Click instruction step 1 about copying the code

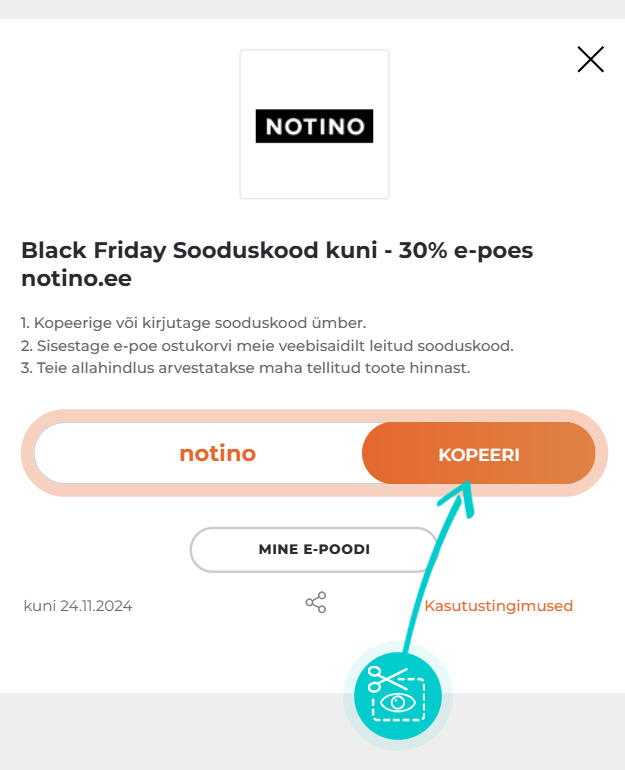tap(194, 322)
